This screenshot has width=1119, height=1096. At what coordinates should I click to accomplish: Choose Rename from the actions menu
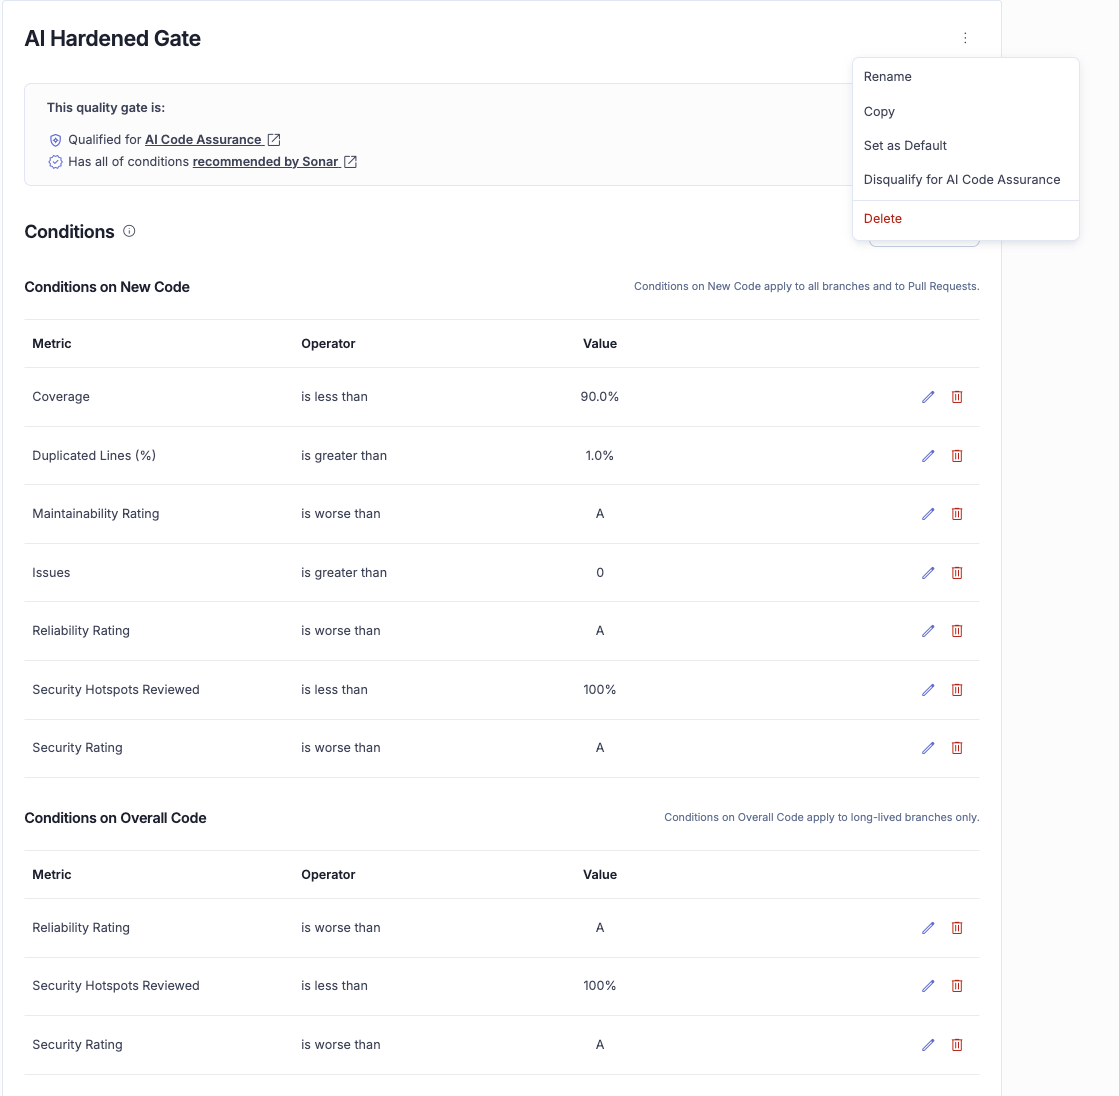point(888,77)
